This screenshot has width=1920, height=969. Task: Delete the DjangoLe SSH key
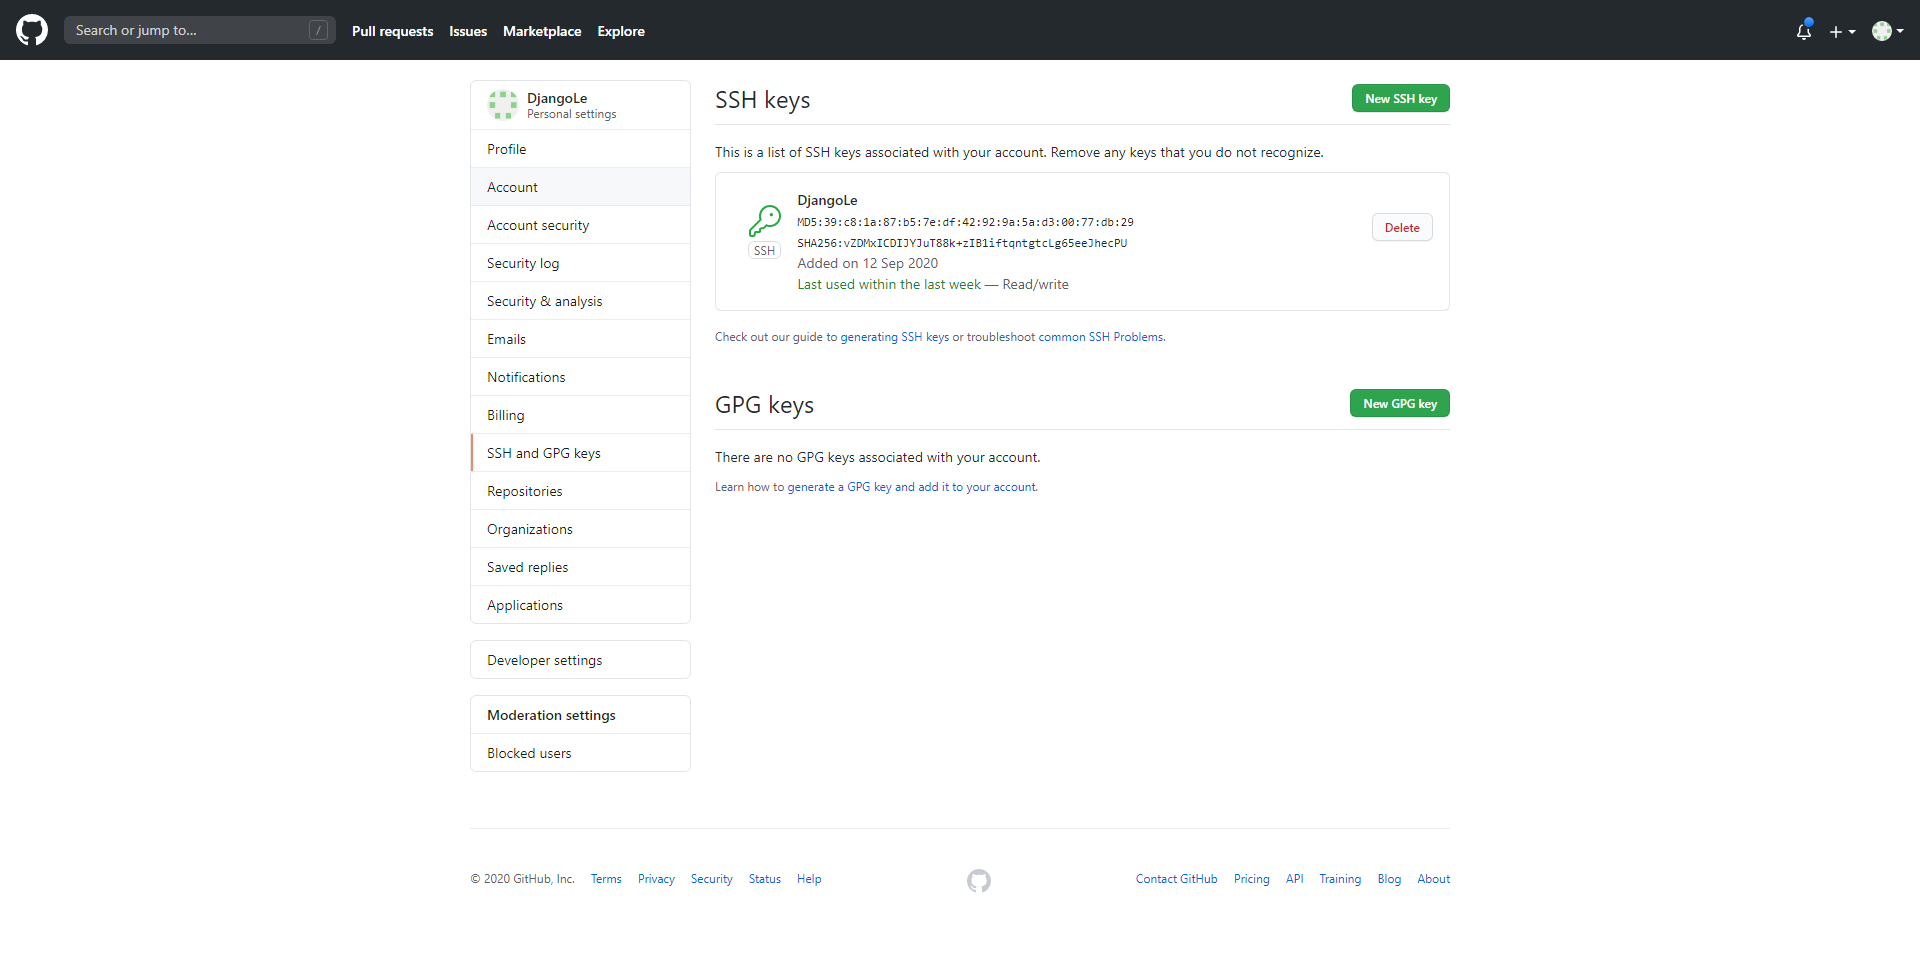pos(1402,227)
